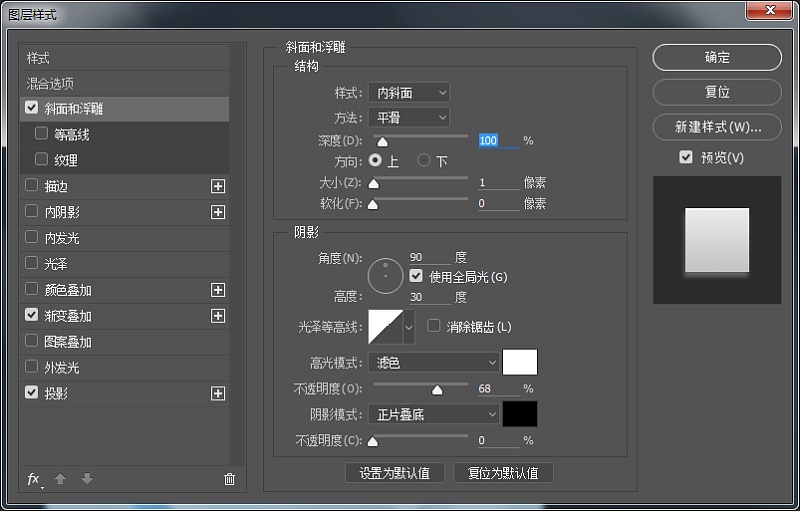Open the 样式 presets section

click(124, 58)
